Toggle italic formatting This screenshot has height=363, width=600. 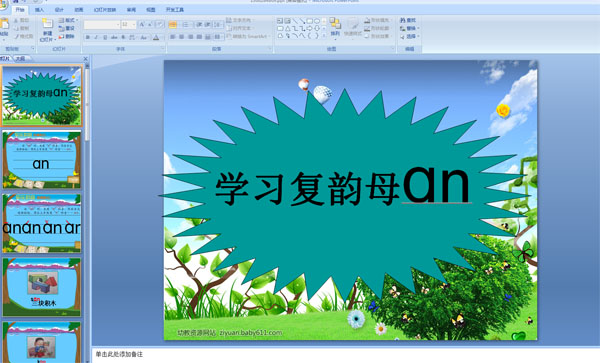point(96,37)
